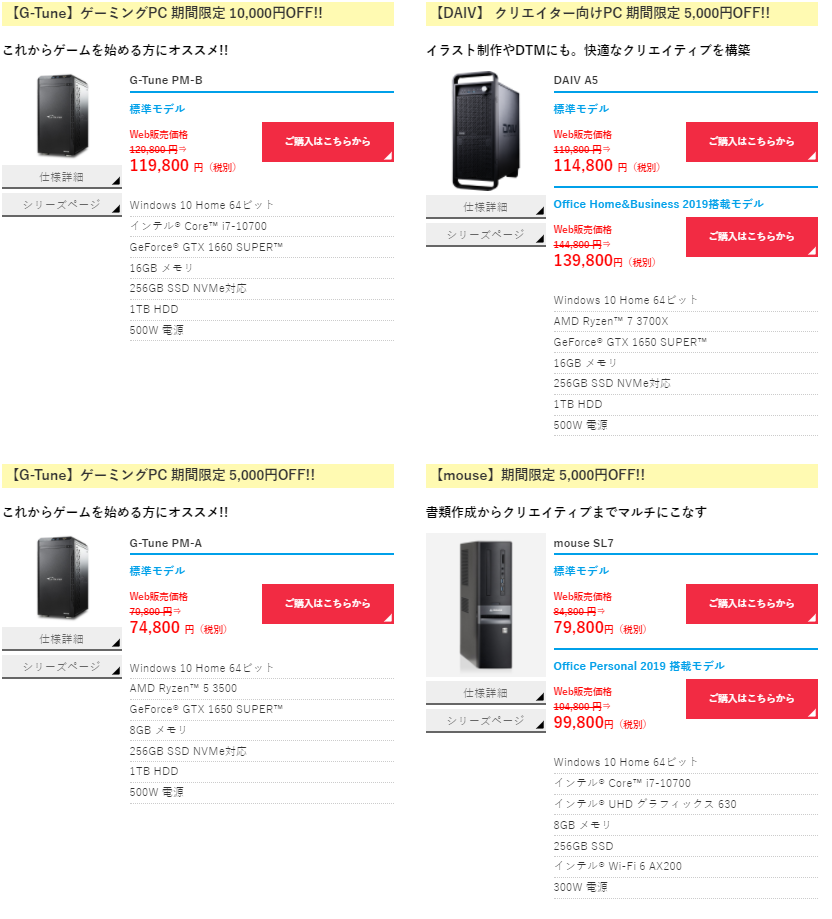Open シリーズページ for G-Tune PM-B
832x919 pixels.
coord(62,205)
